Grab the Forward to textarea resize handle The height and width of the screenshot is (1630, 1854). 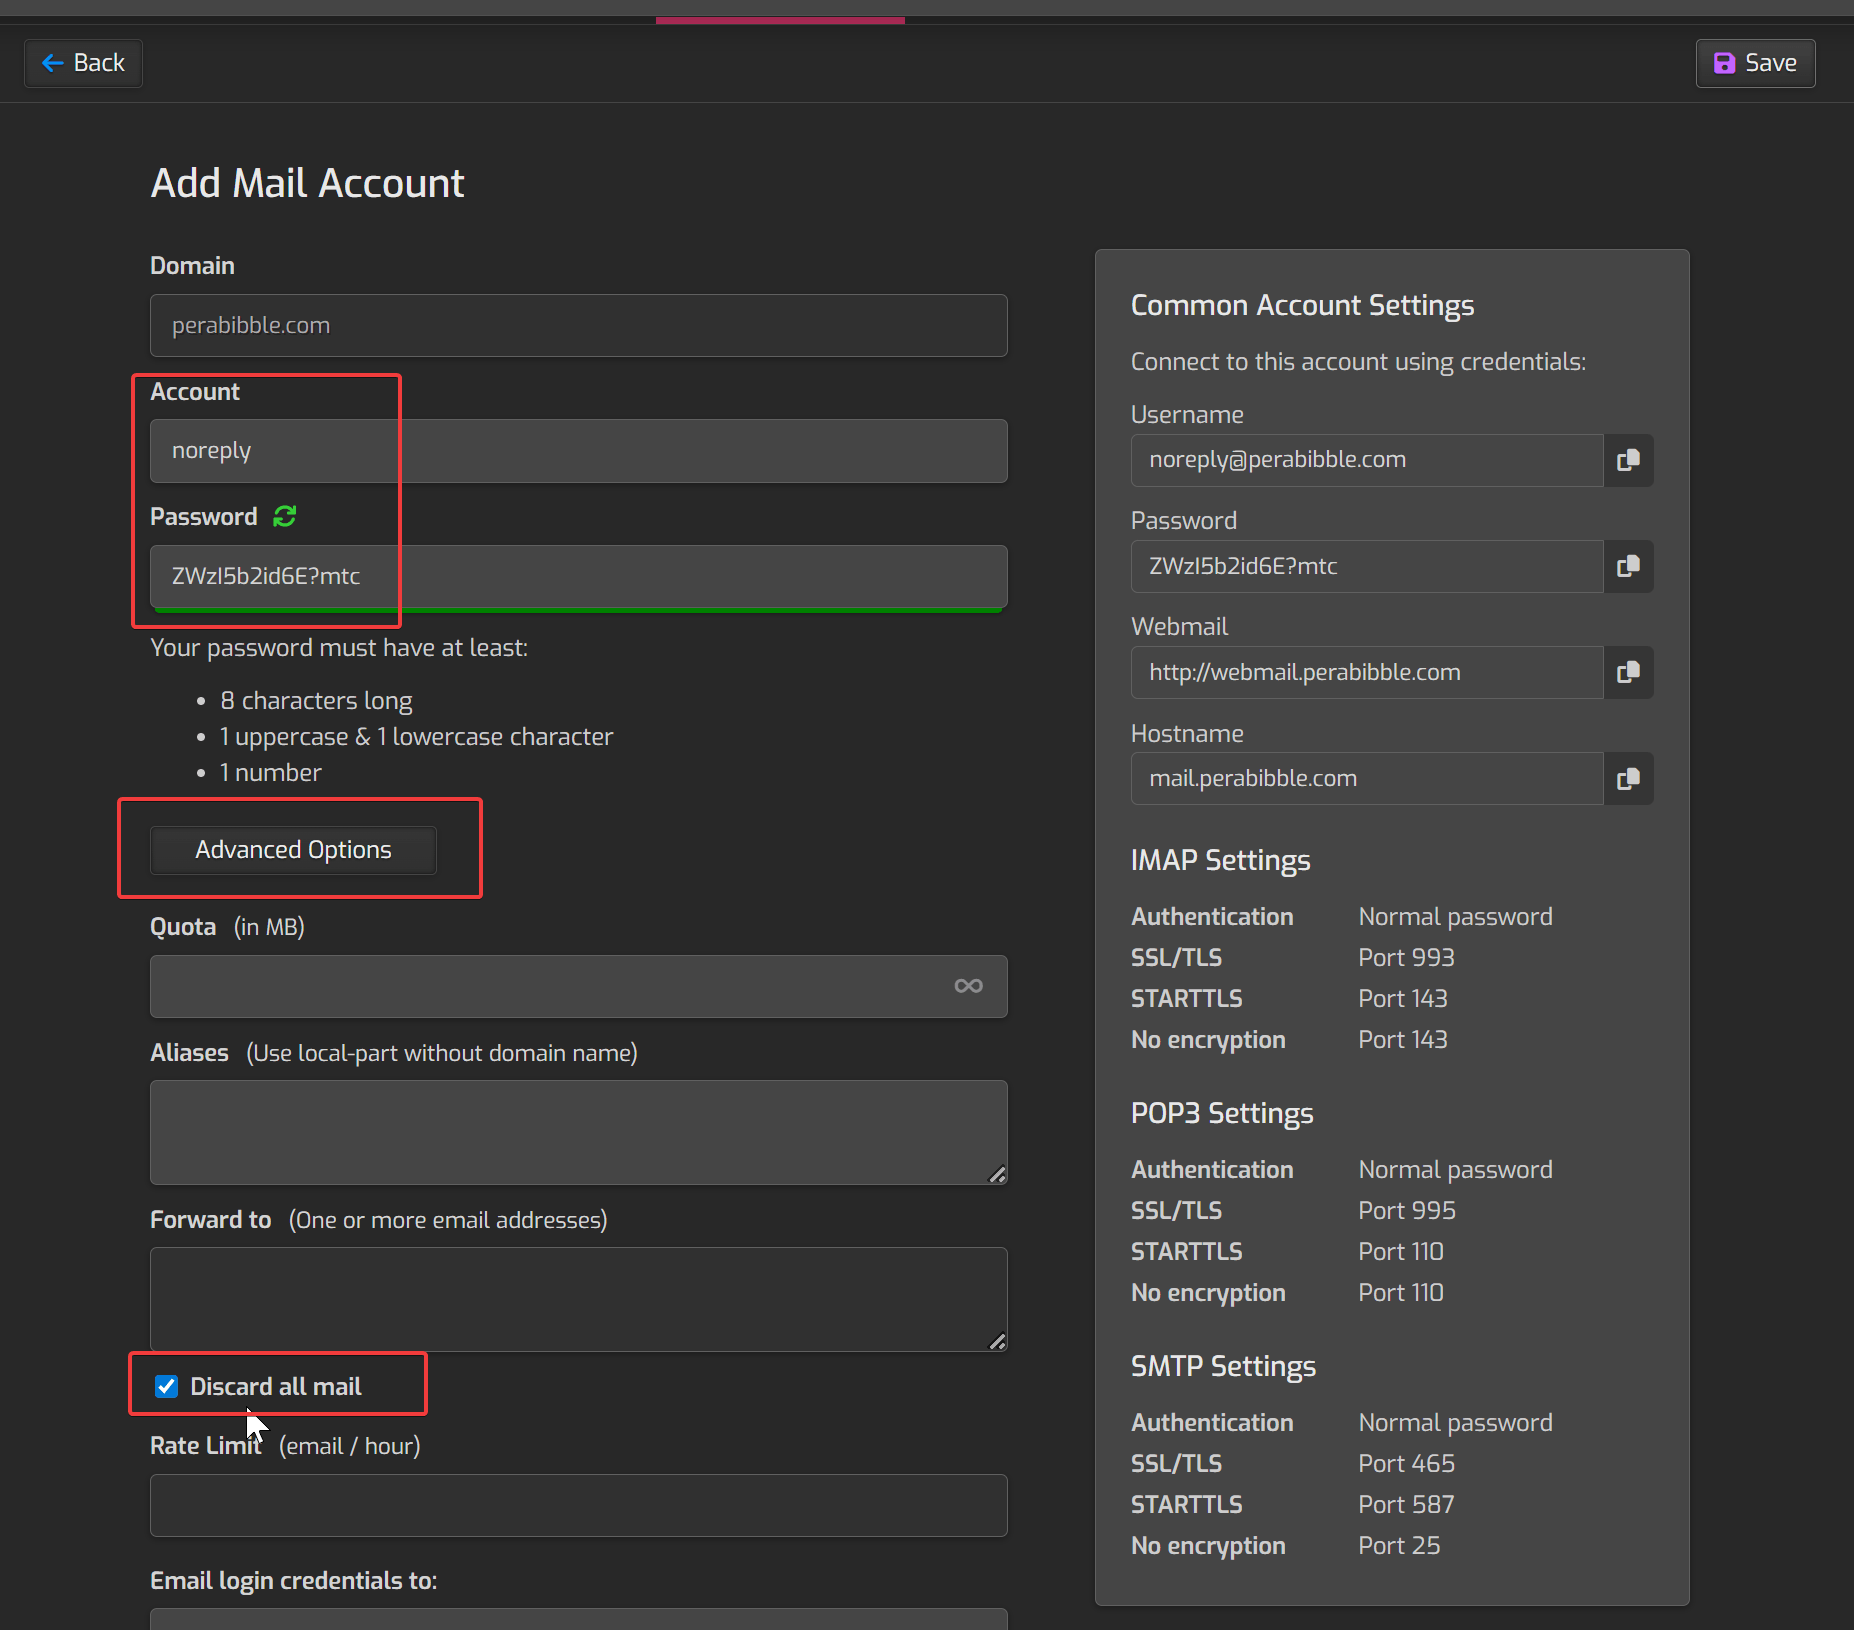tap(997, 1342)
